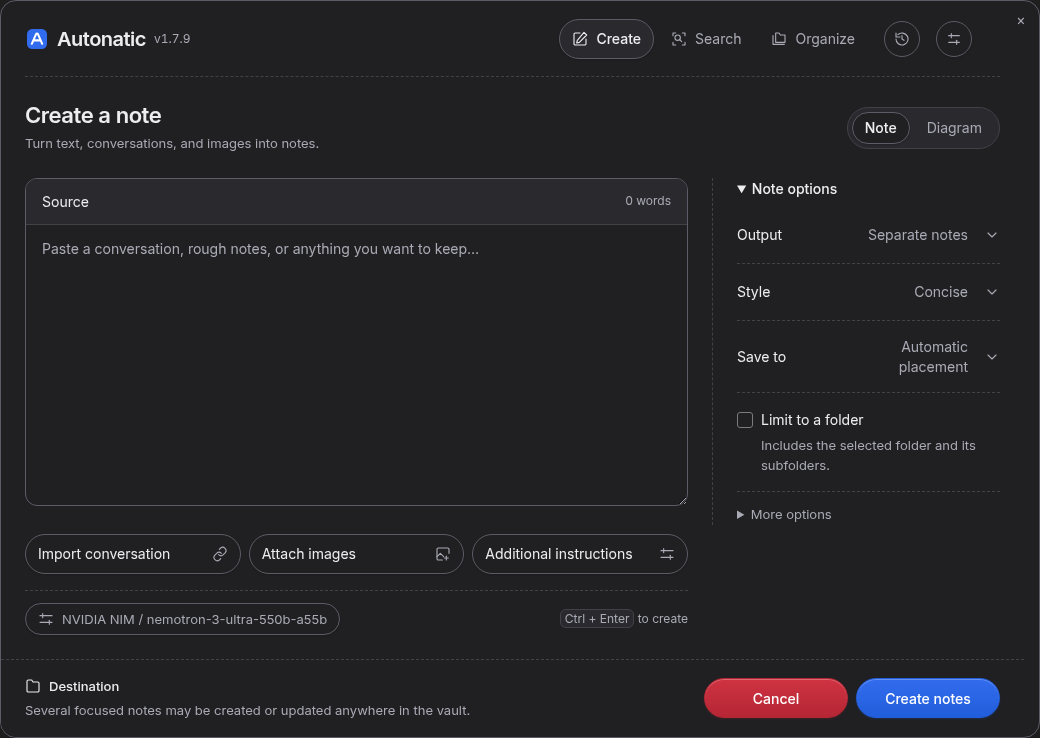Click the link icon in Import conversation
This screenshot has height=738, width=1040.
click(x=220, y=554)
